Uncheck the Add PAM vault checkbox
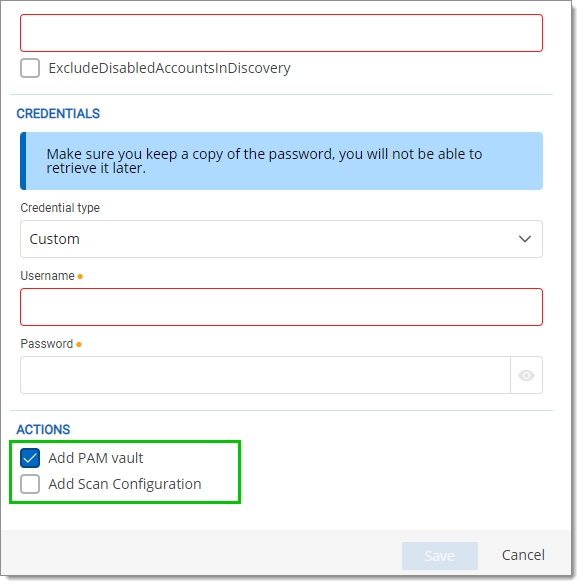582x586 pixels. tap(30, 458)
